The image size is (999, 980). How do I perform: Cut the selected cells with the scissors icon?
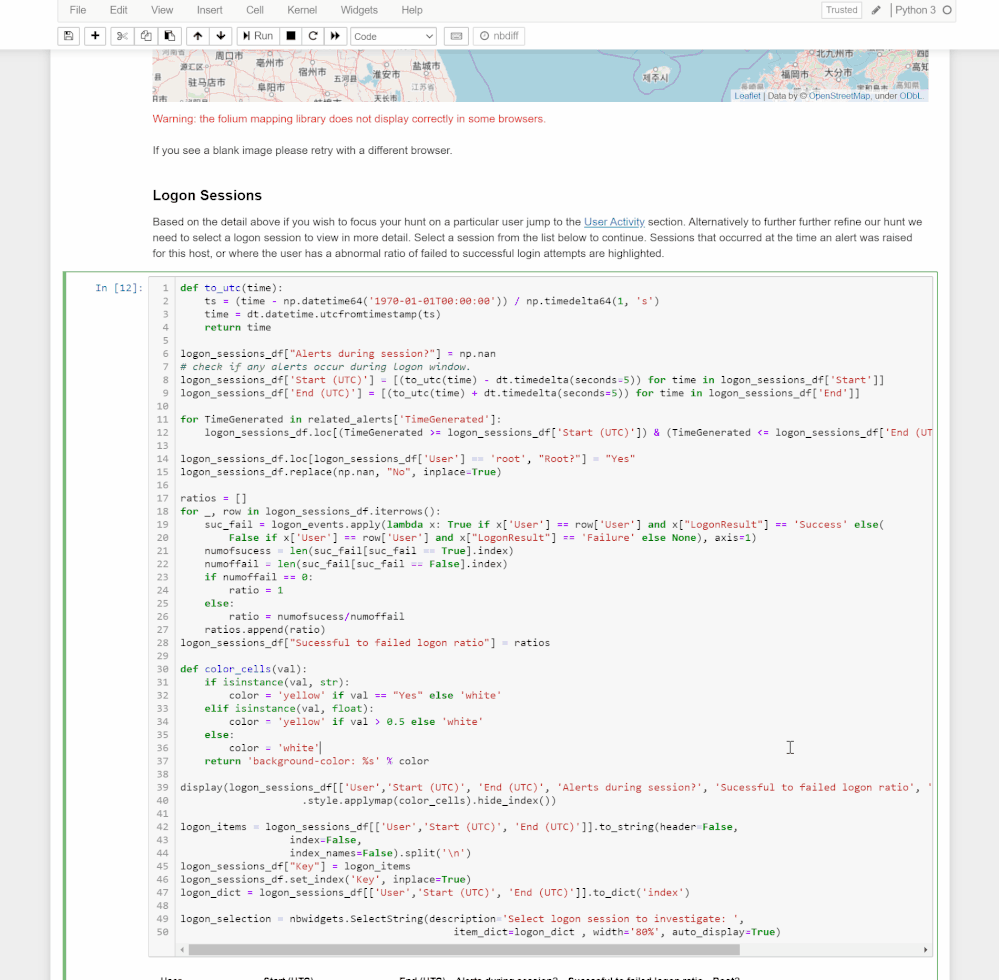(122, 36)
